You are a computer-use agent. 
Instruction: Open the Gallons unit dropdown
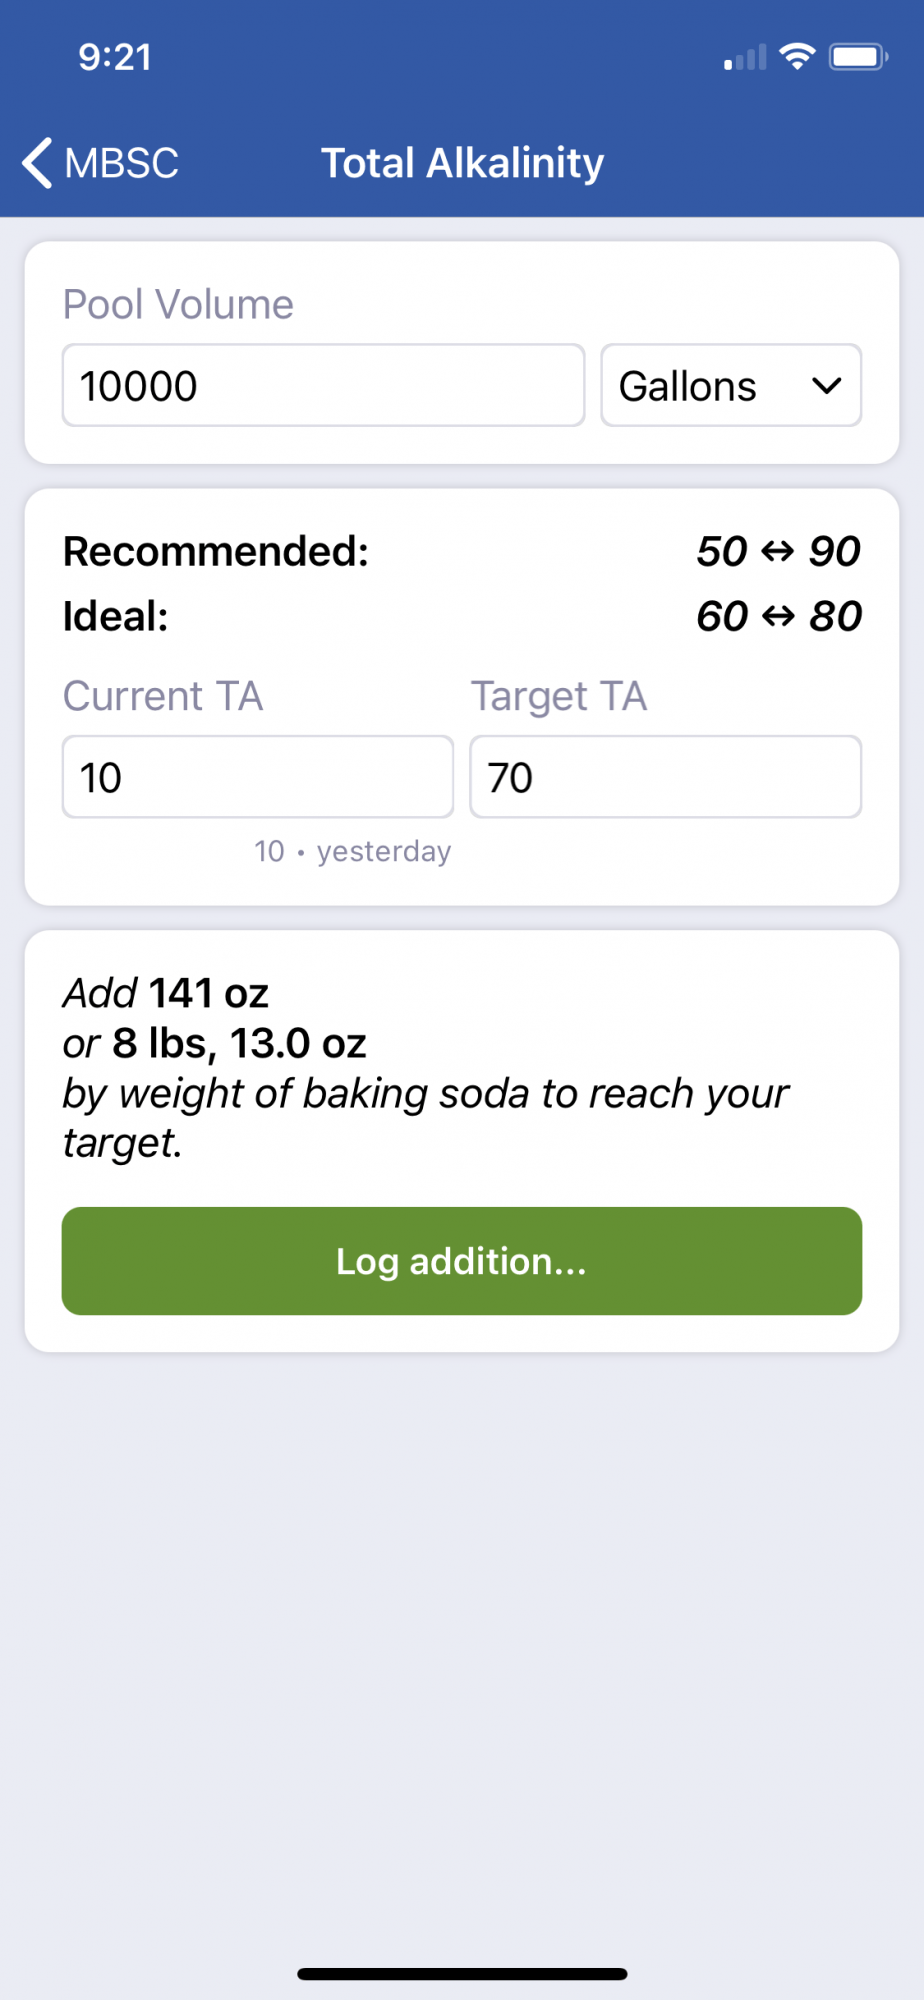click(731, 386)
